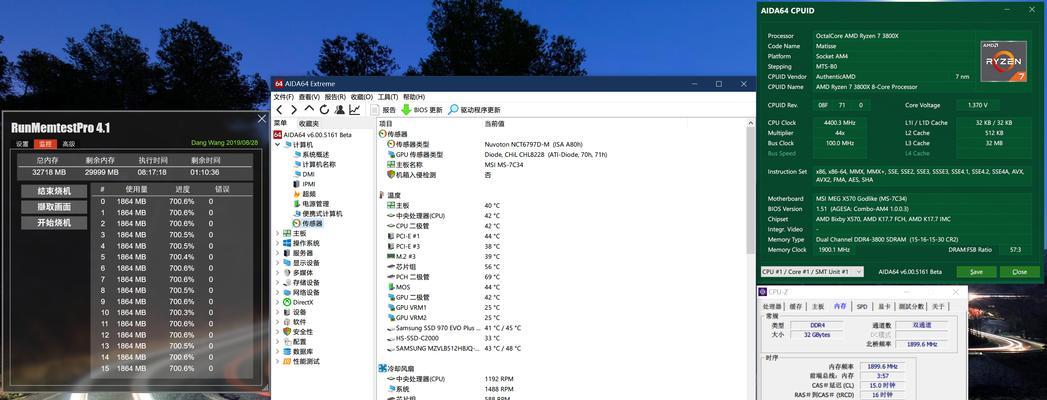The image size is (1047, 400).
Task: Open the 报告(R) menu in AIDA64
Action: click(x=336, y=97)
